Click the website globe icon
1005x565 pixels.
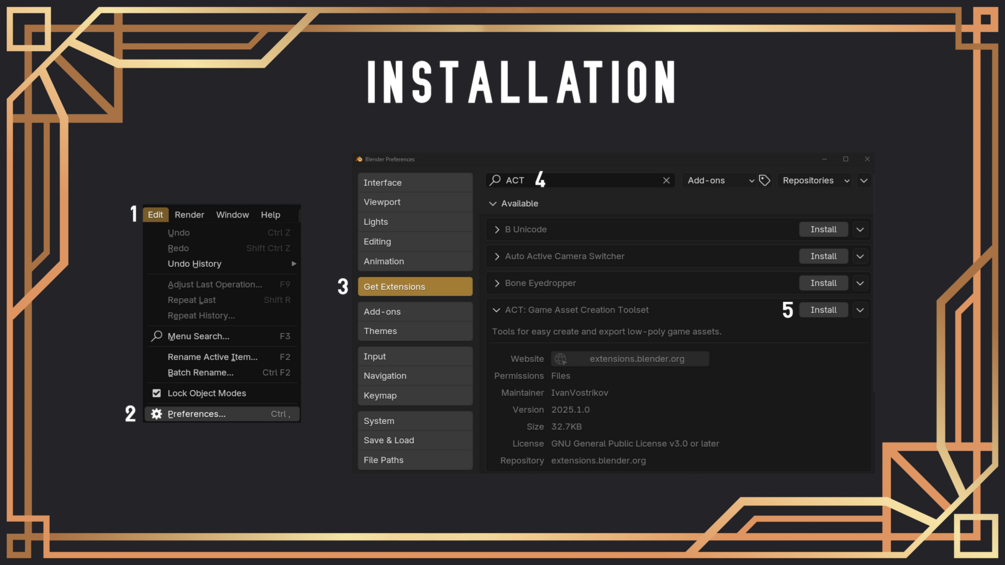click(561, 359)
